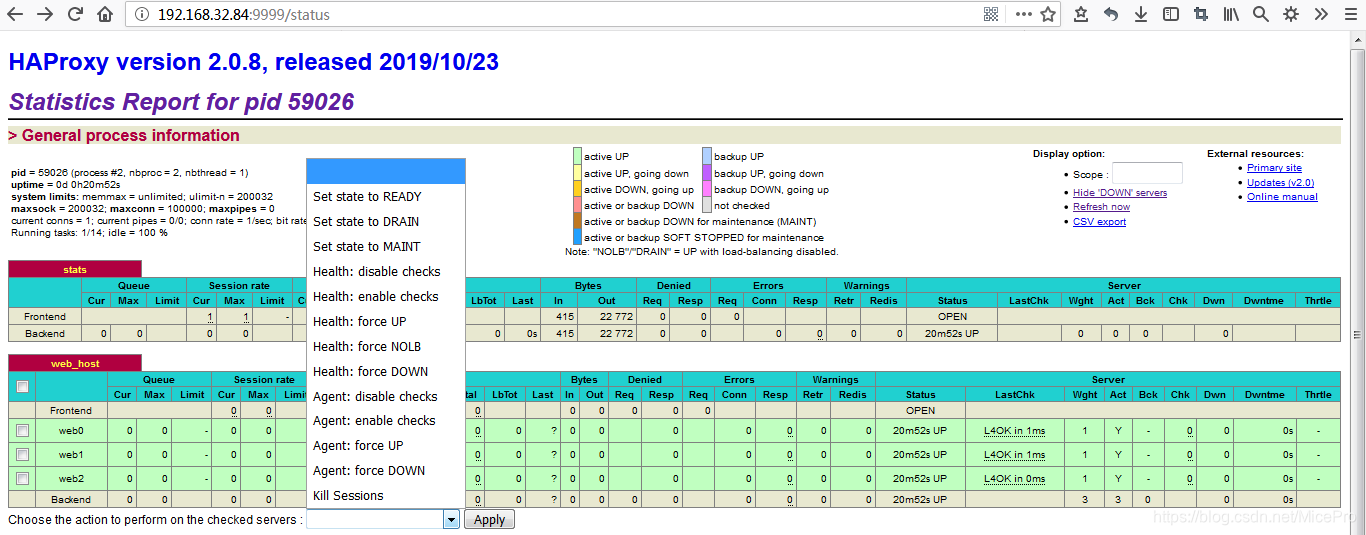1366x535 pixels.
Task: Take a screenshot with the crop icon
Action: tap(1201, 15)
